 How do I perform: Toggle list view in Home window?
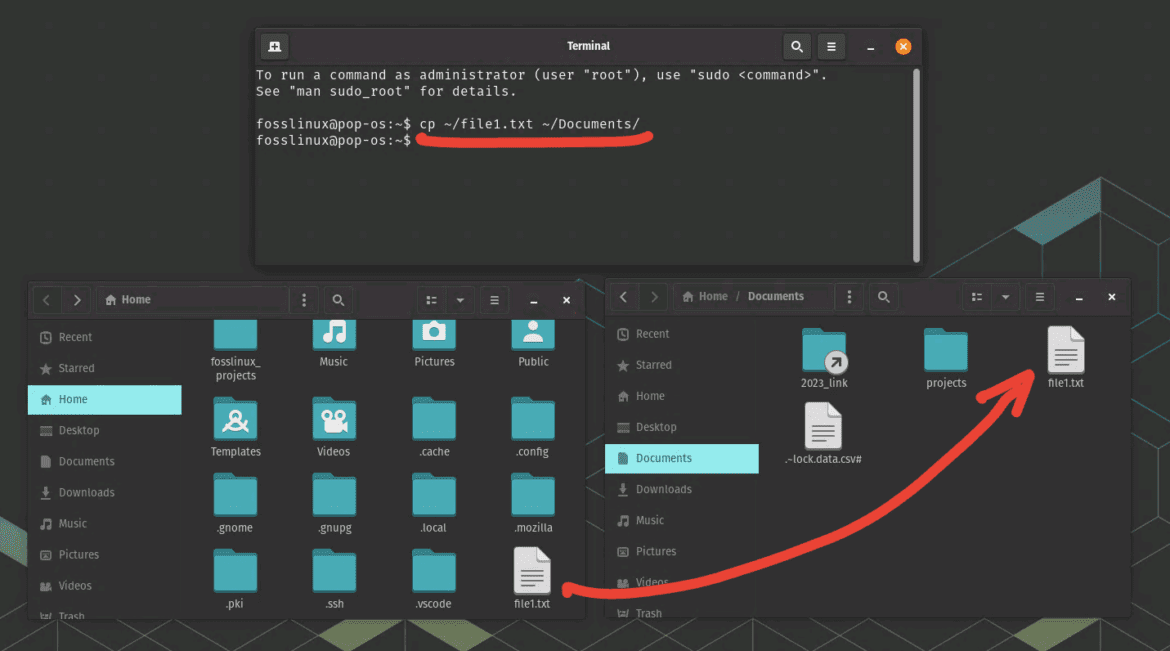point(431,300)
